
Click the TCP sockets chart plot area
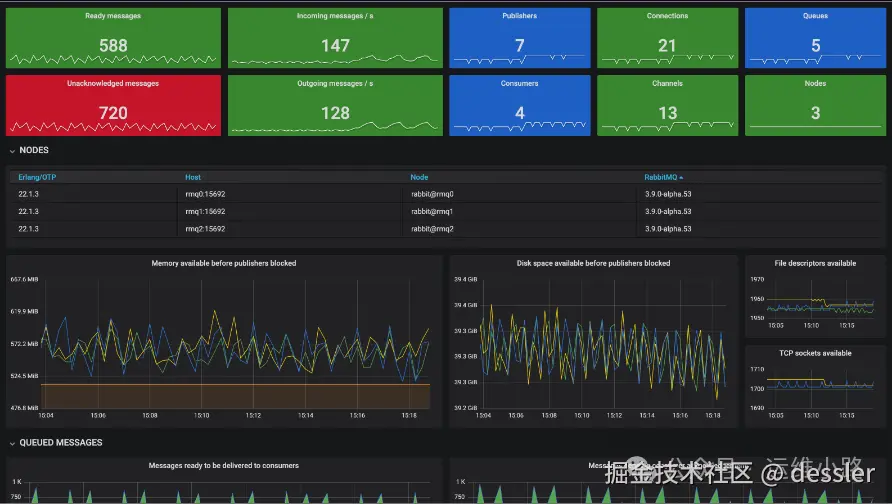click(820, 389)
